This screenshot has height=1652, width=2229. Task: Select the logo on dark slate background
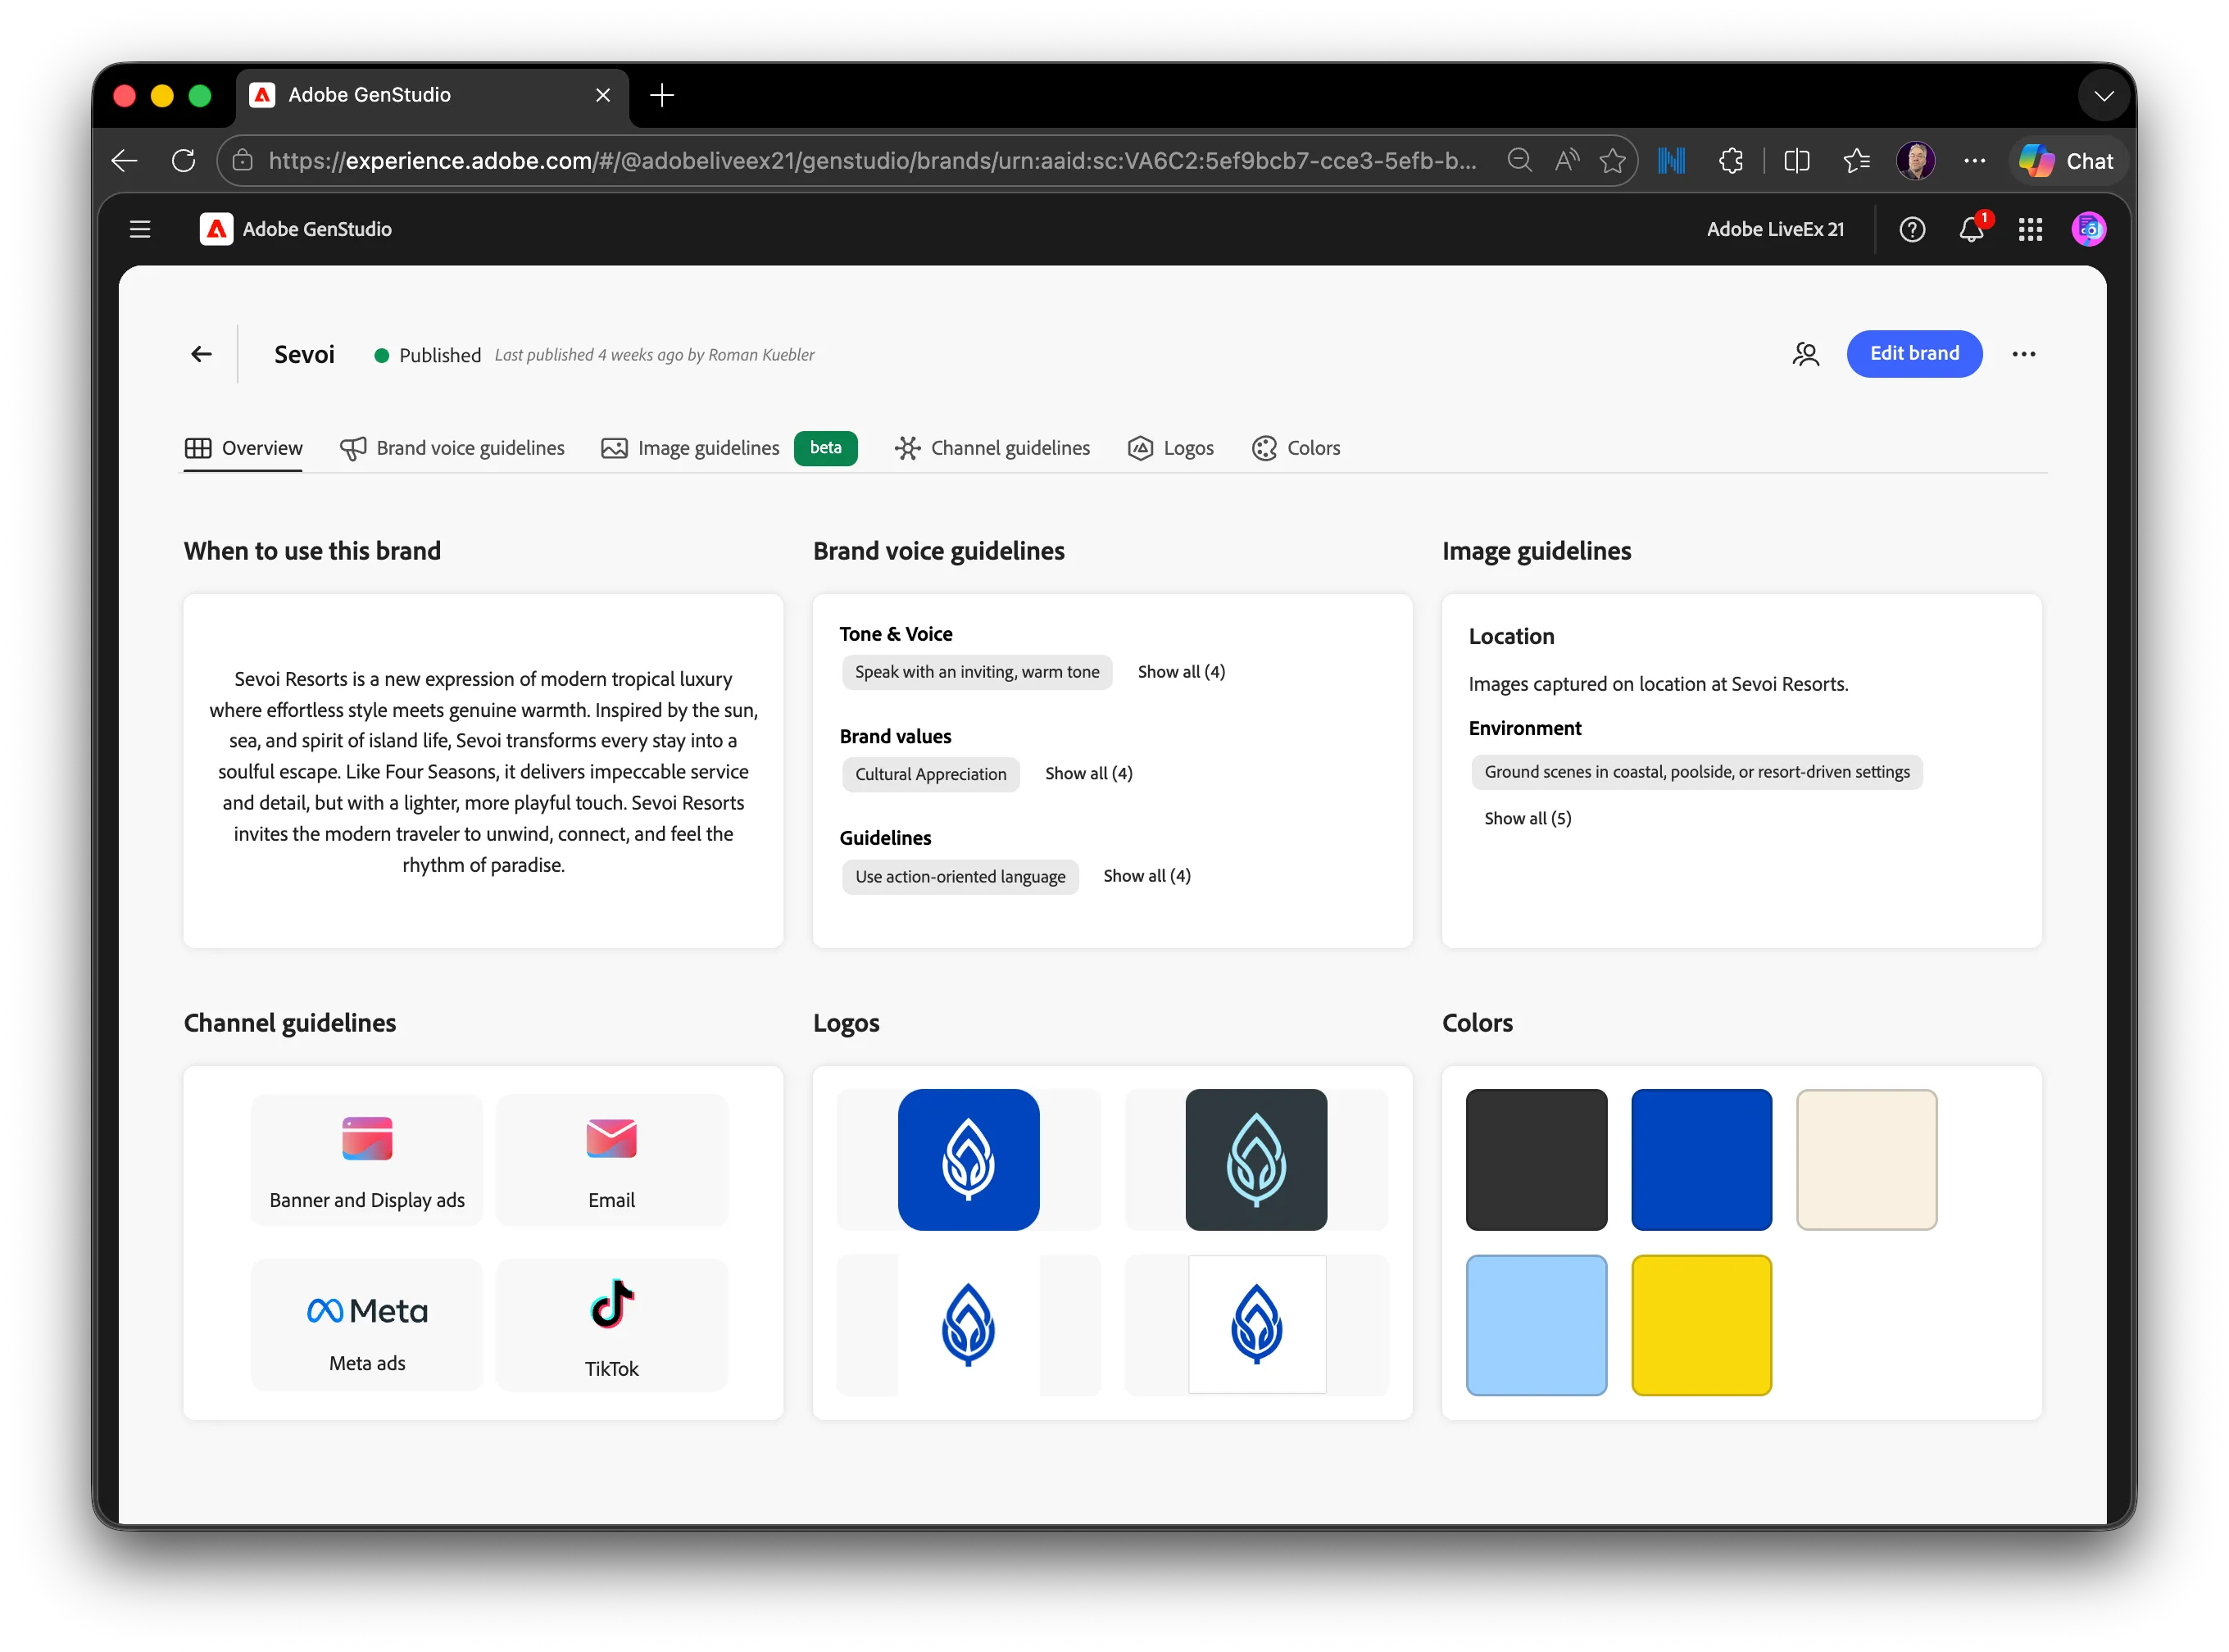click(x=1256, y=1160)
